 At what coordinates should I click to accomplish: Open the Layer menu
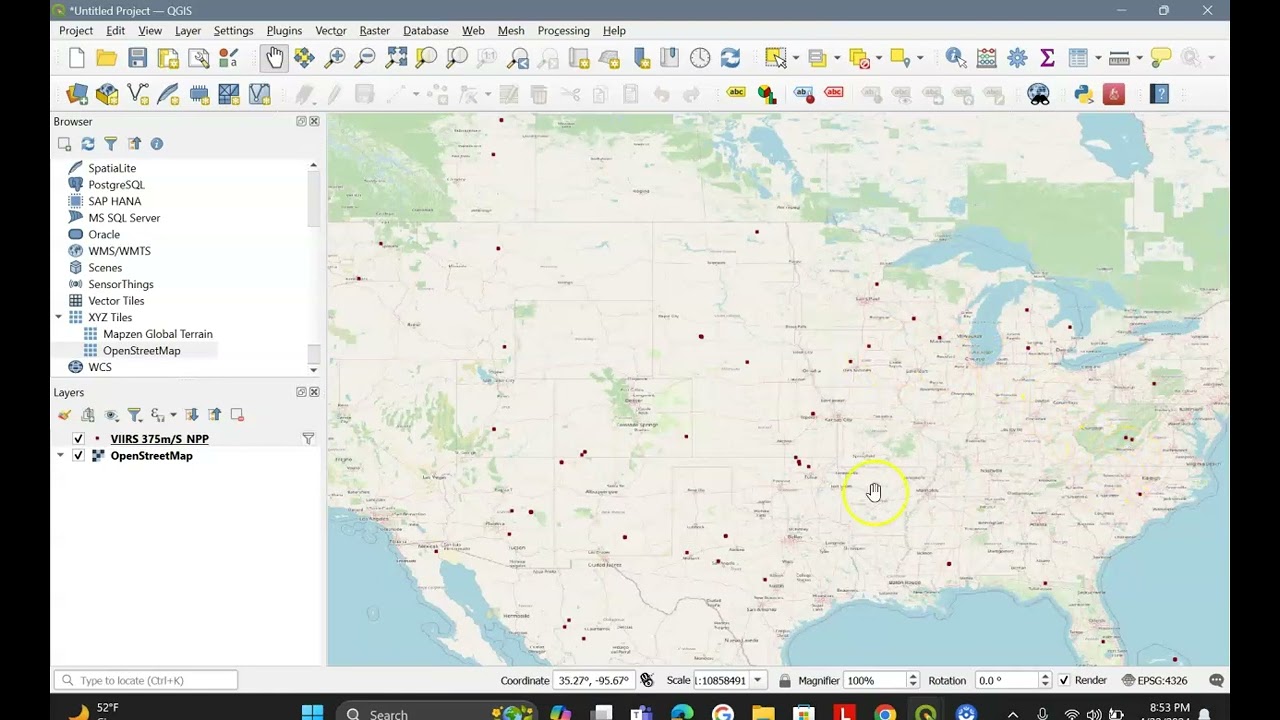(x=188, y=31)
